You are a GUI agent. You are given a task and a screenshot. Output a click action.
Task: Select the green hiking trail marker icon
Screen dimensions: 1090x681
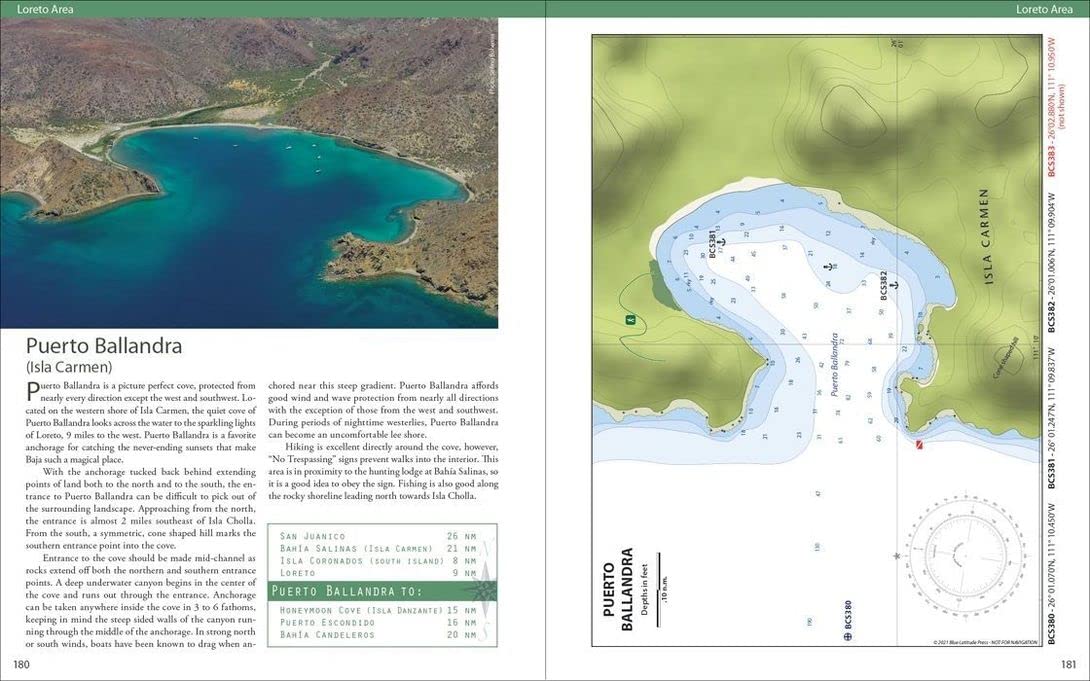[x=630, y=319]
